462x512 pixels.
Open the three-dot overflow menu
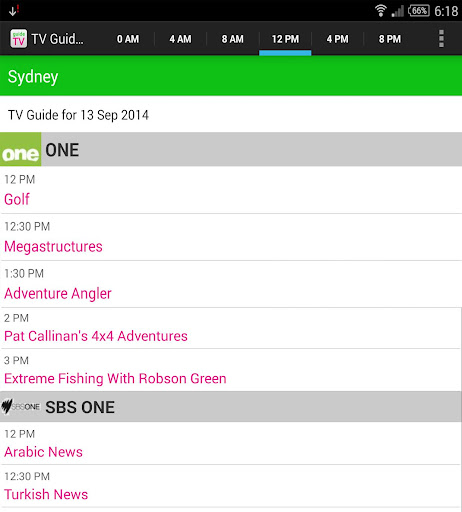coord(441,39)
